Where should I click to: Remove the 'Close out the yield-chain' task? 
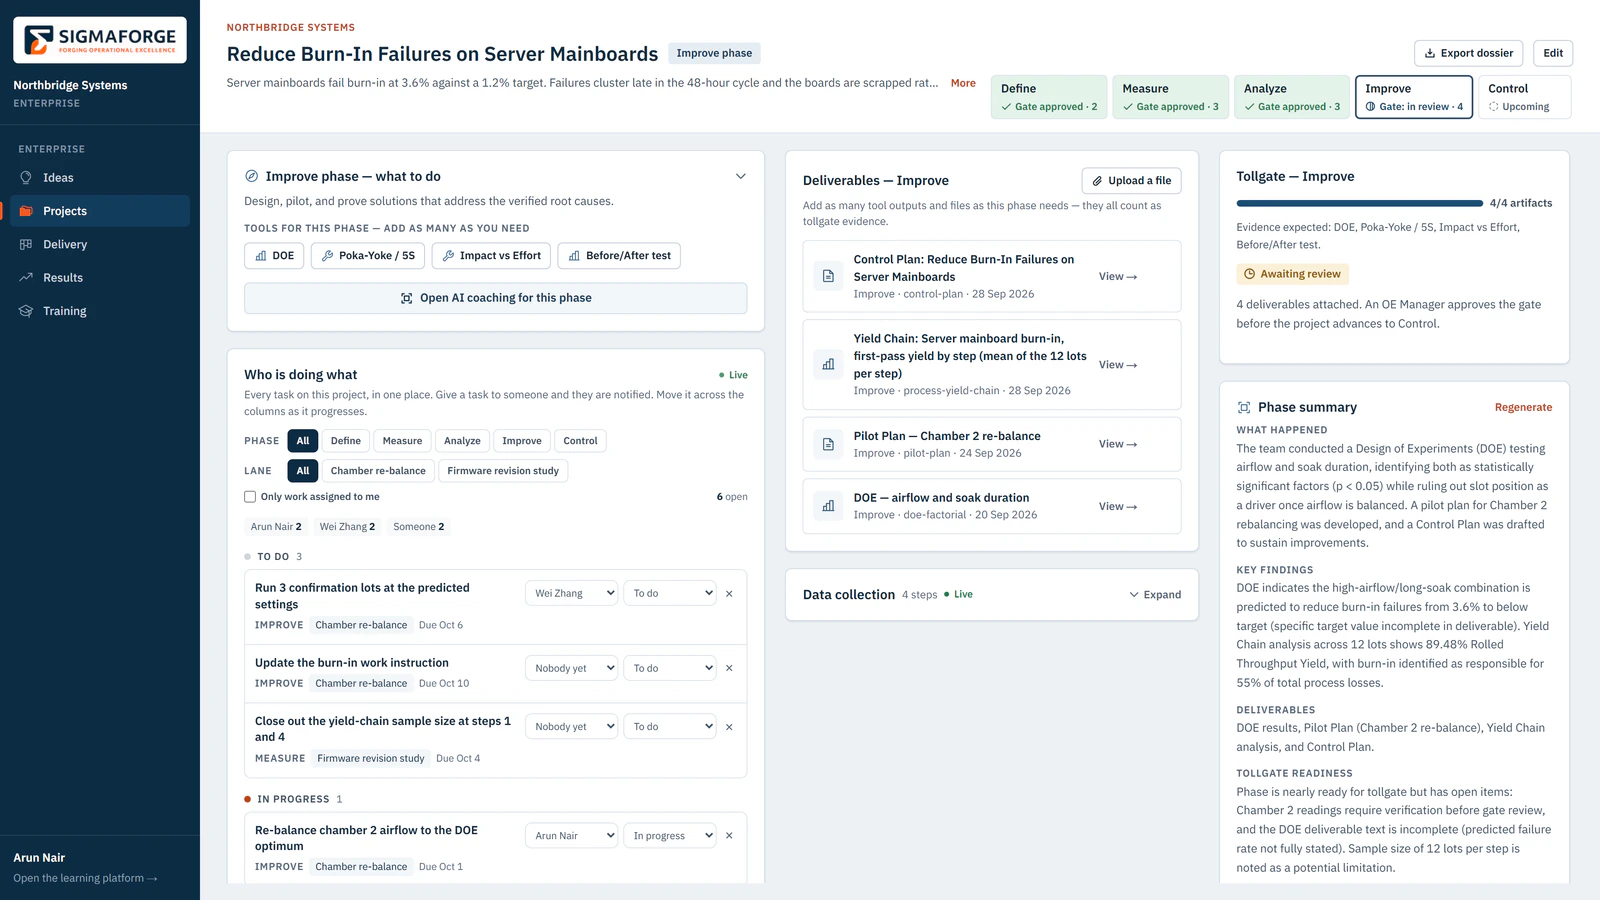pos(729,727)
